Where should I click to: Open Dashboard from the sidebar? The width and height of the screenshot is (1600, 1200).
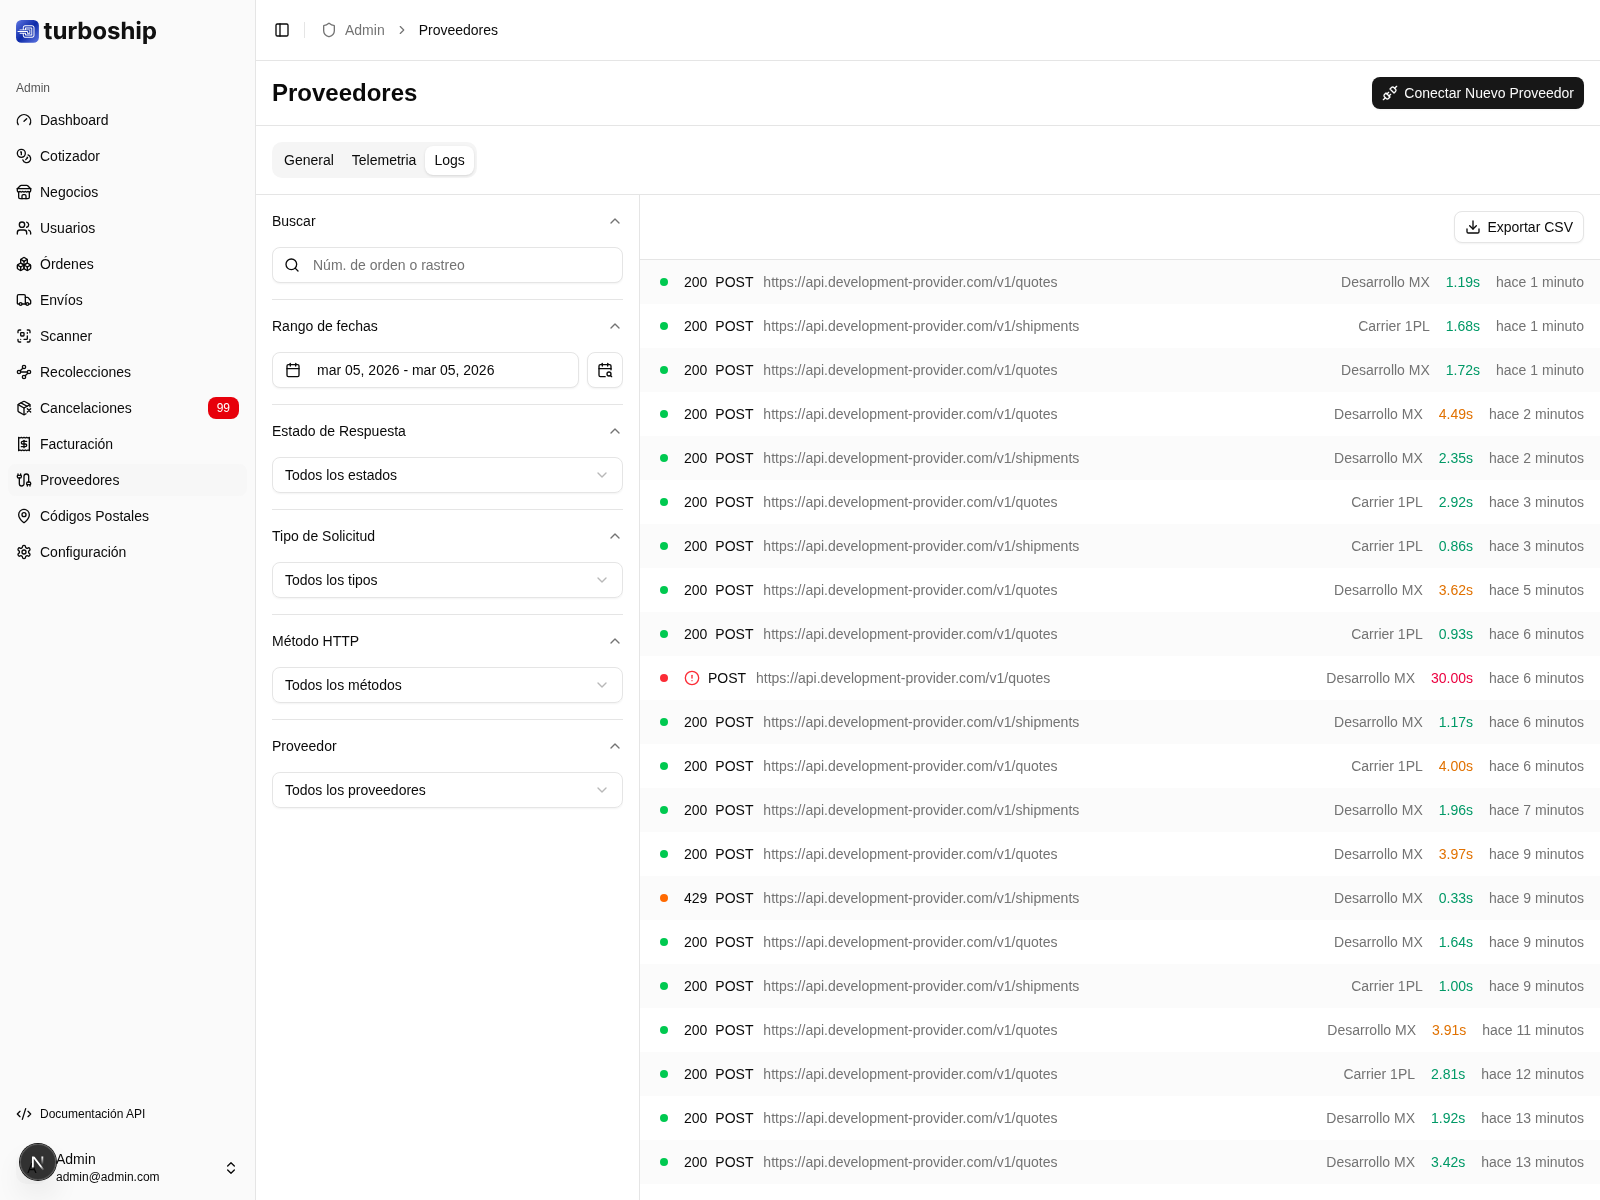[x=73, y=120]
